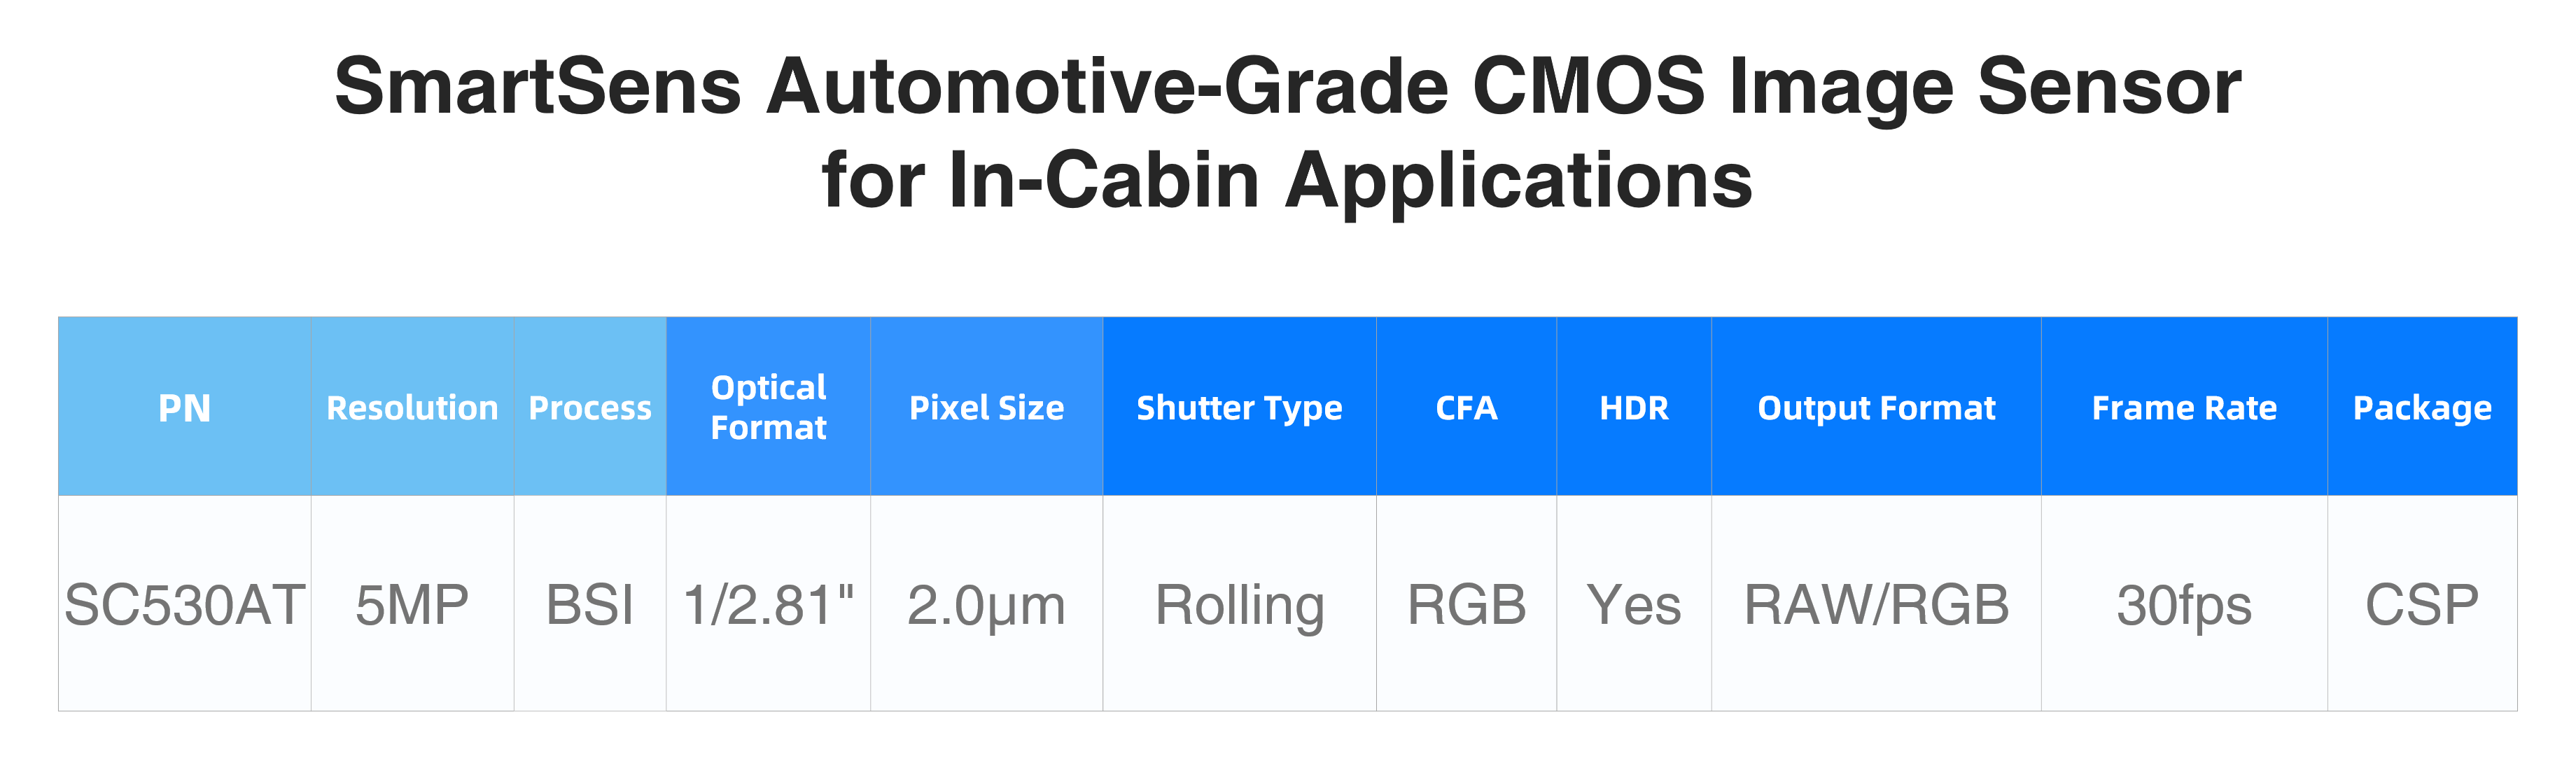The image size is (2576, 780).
Task: Select the Shutter Type header cell
Action: (1239, 407)
